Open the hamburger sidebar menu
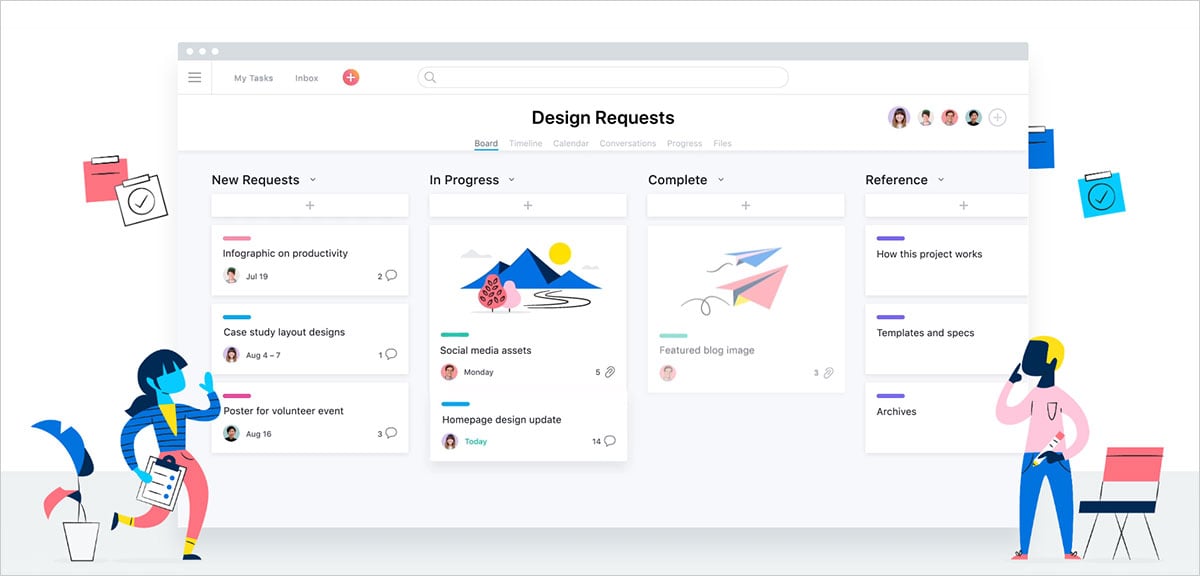 [194, 77]
